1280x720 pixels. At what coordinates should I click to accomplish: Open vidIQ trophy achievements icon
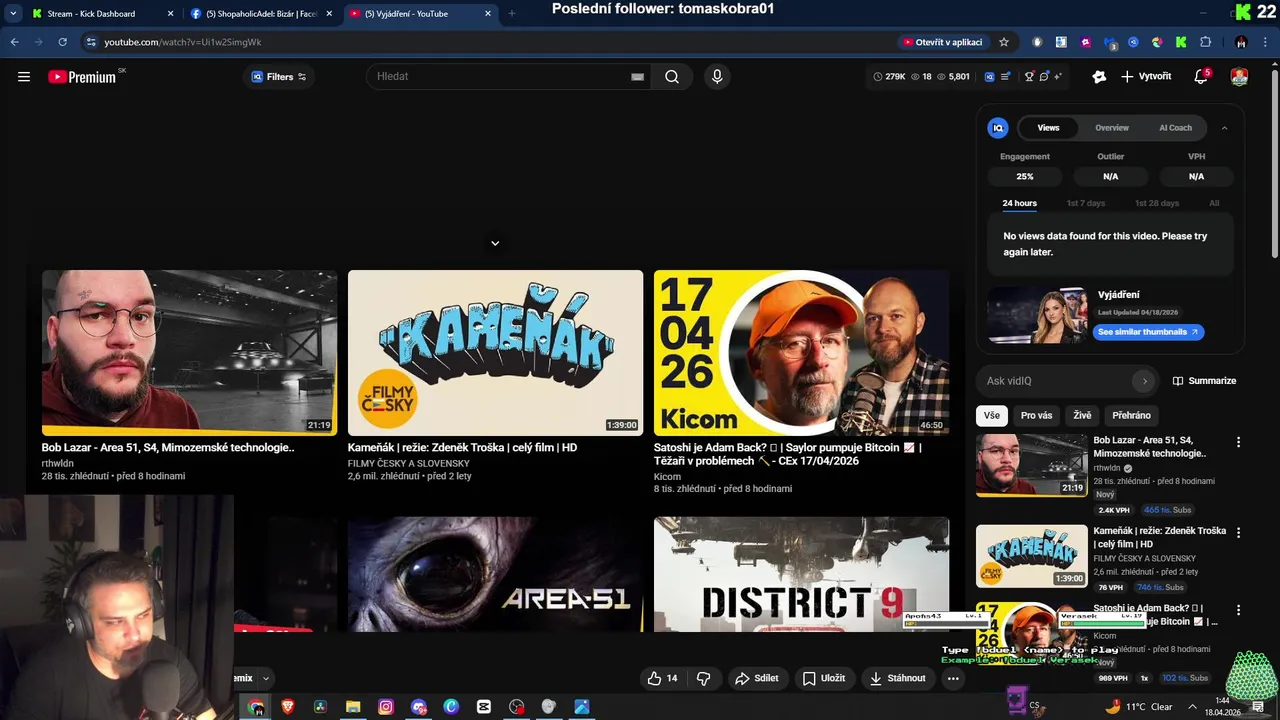click(x=1028, y=76)
